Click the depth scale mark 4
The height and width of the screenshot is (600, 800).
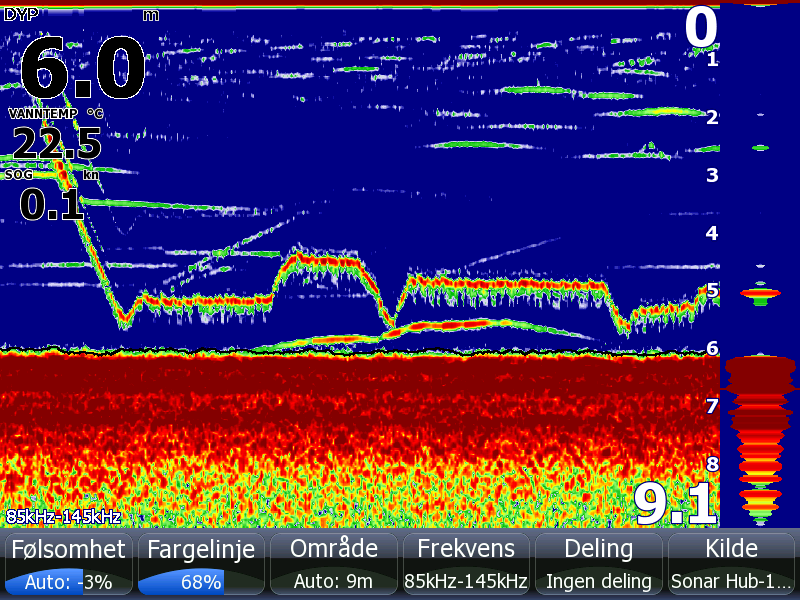click(x=712, y=233)
